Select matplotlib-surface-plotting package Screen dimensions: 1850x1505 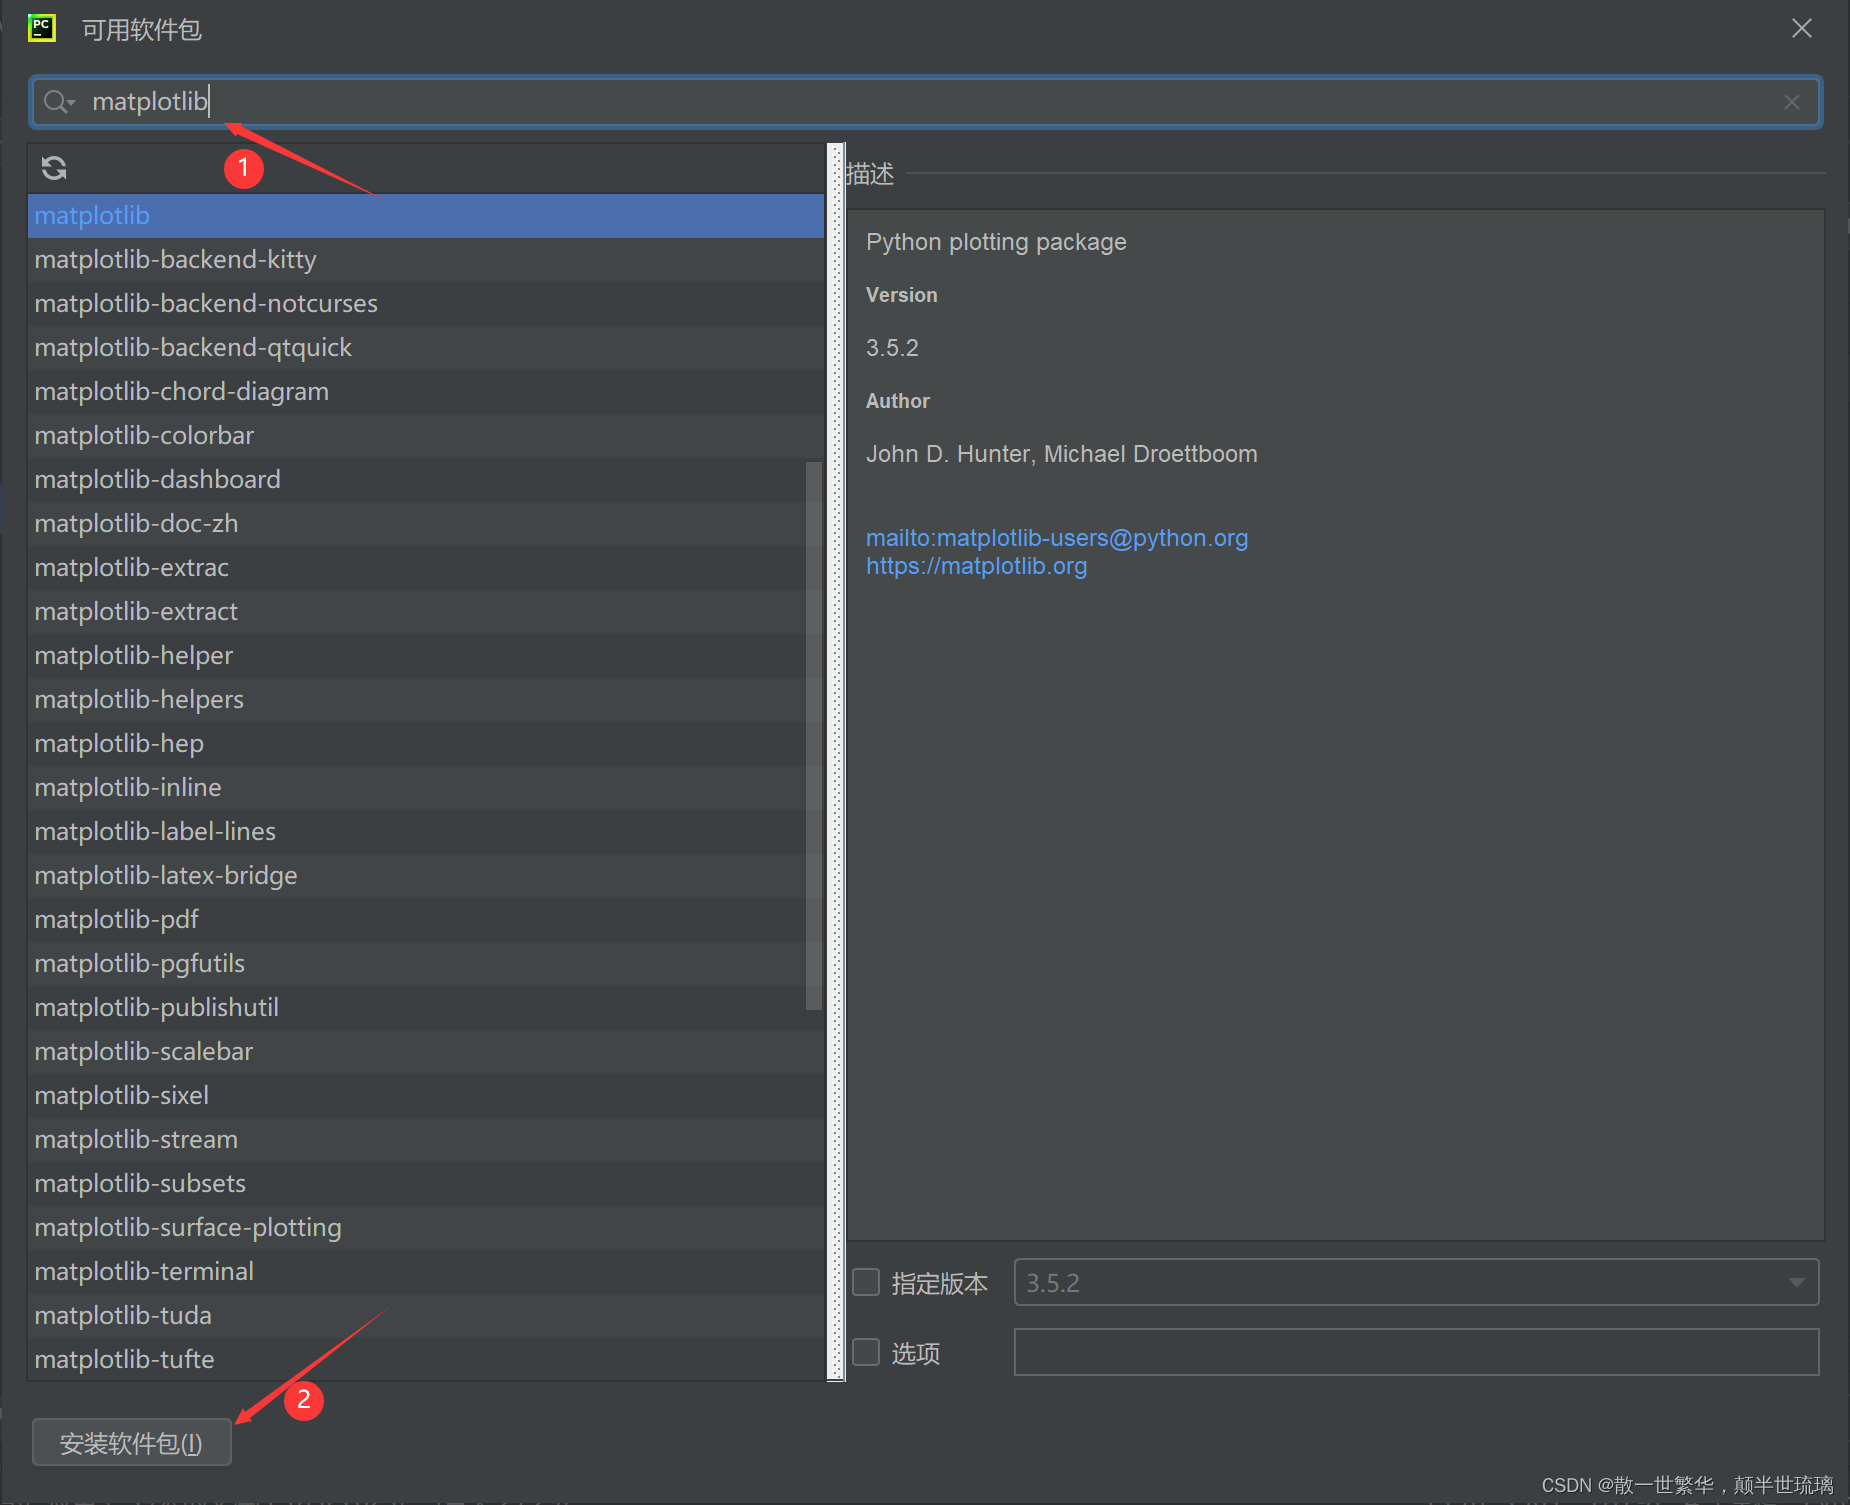pyautogui.click(x=426, y=1228)
